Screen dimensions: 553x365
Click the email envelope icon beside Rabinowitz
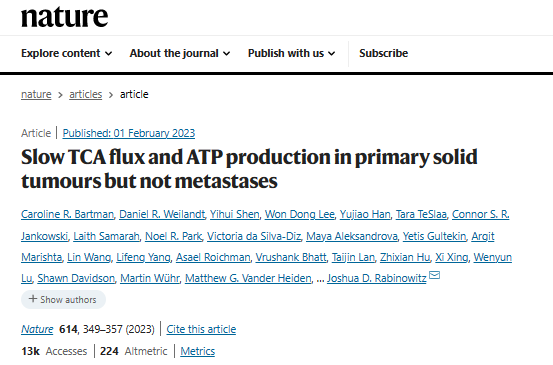[x=434, y=275]
